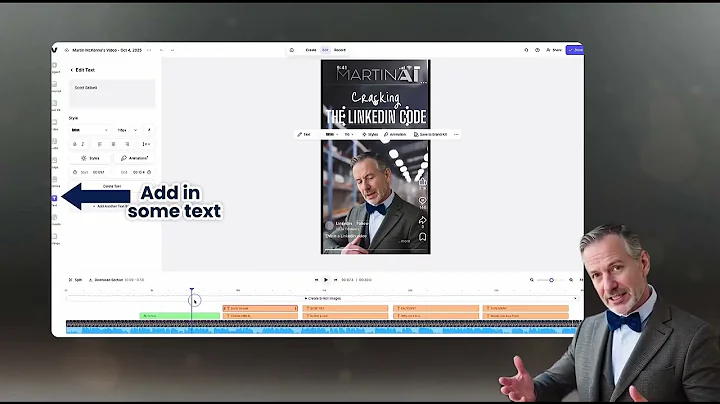This screenshot has width=720, height=404.
Task: Click the text content input box
Action: [112, 94]
